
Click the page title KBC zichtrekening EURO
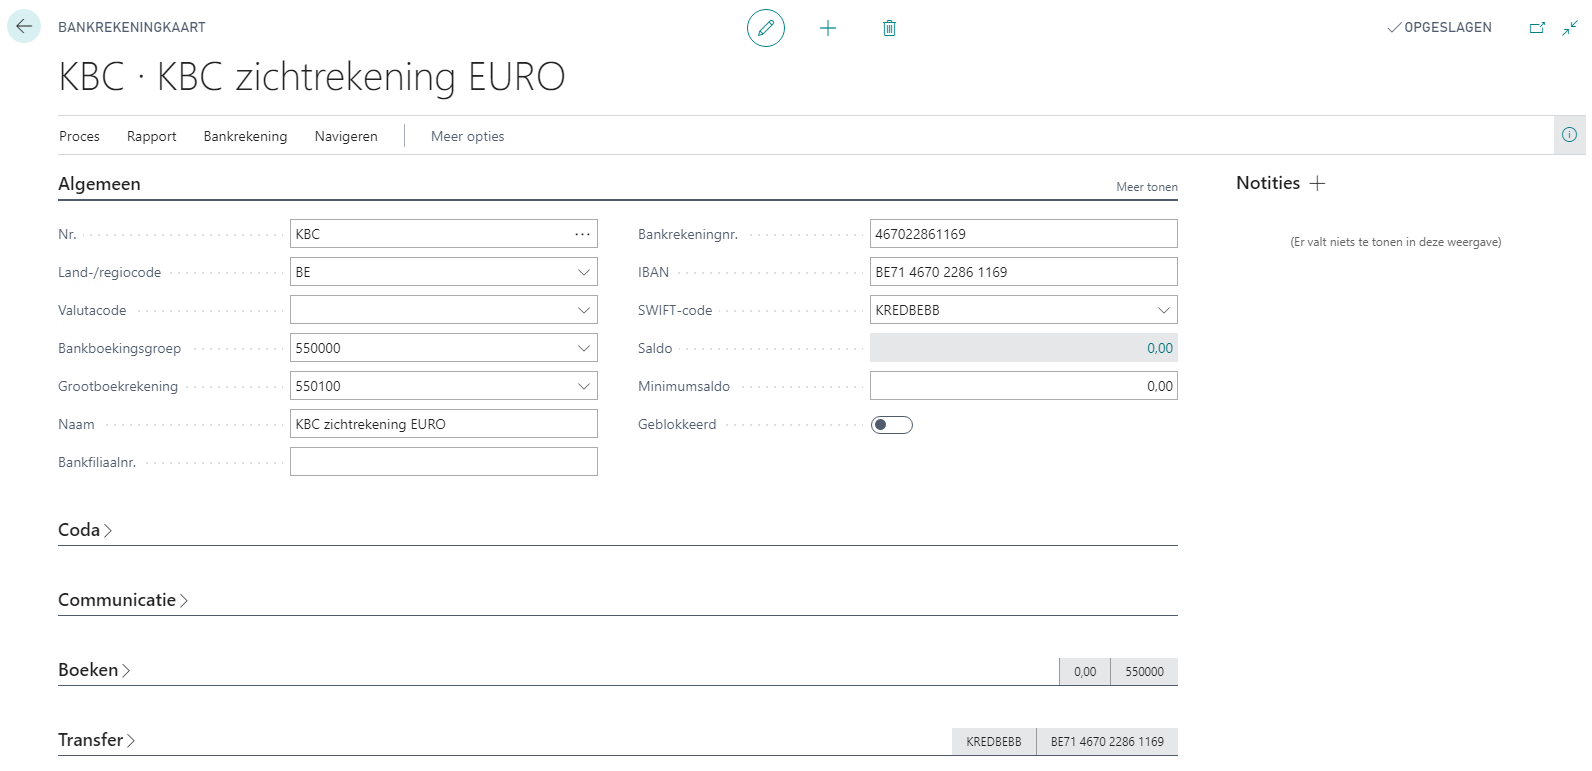tap(312, 77)
